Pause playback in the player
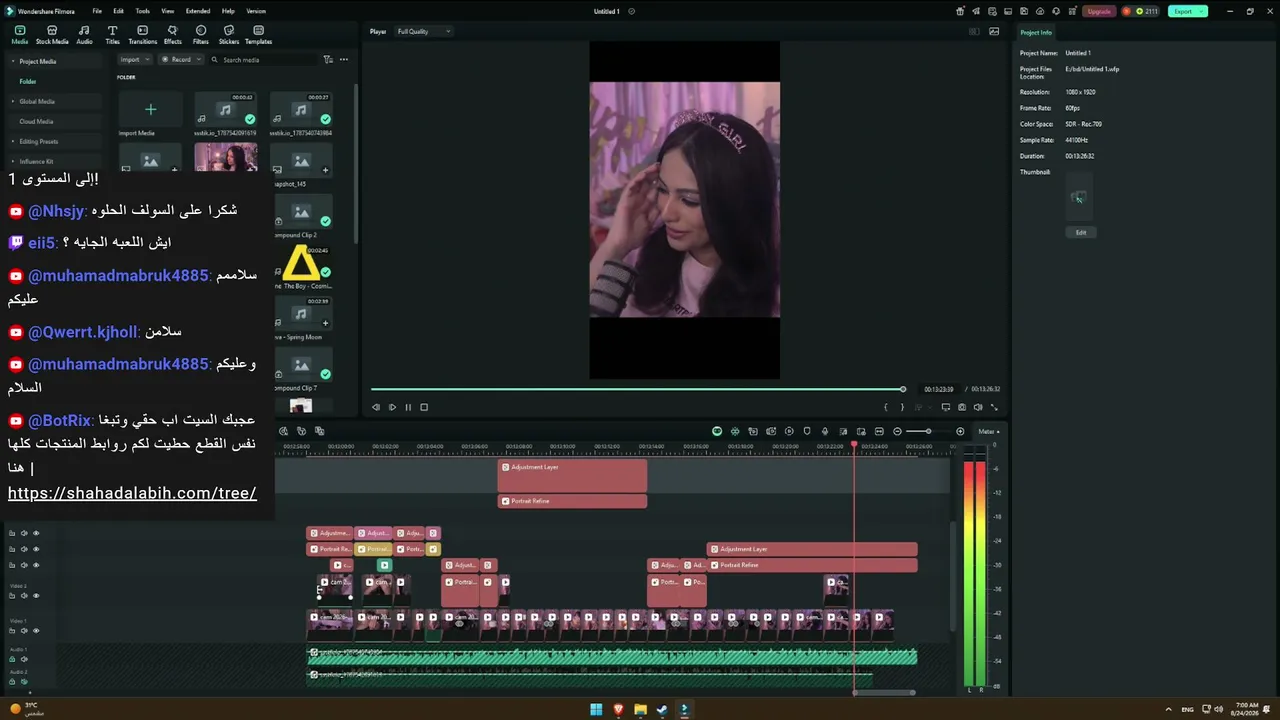 coord(408,407)
